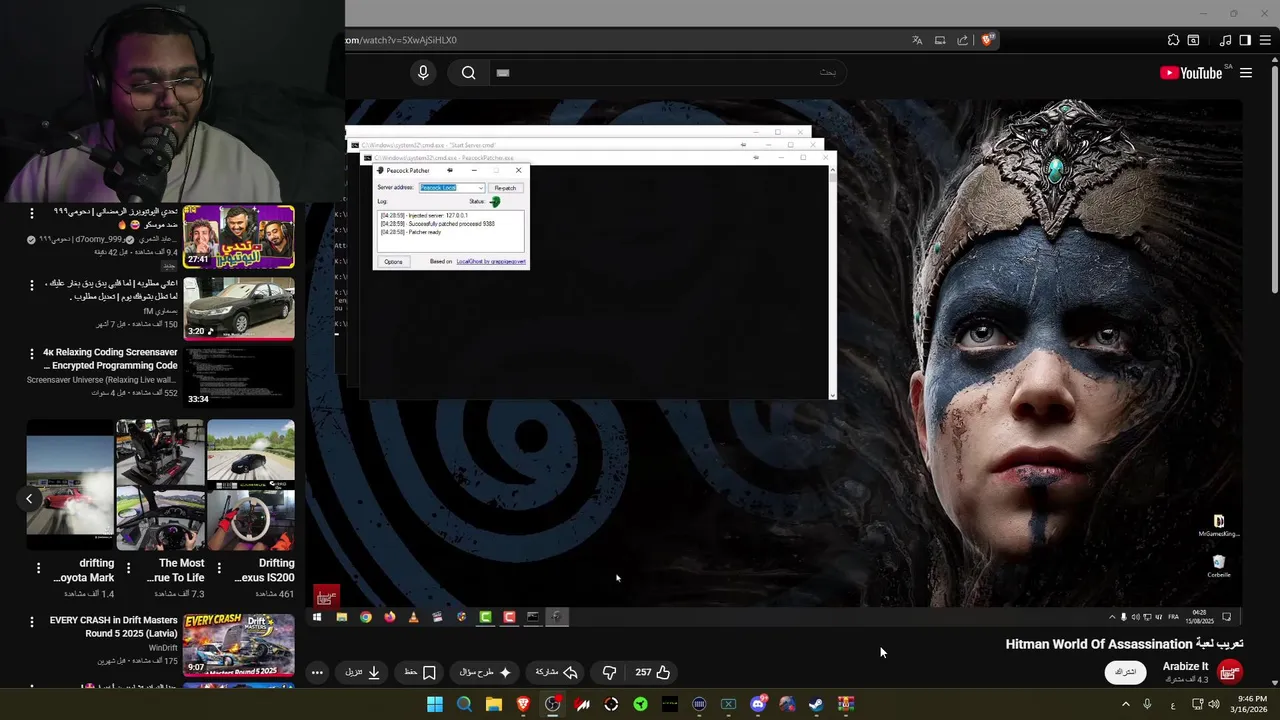The height and width of the screenshot is (720, 1280).
Task: Click the browser translate page icon
Action: coord(917,40)
